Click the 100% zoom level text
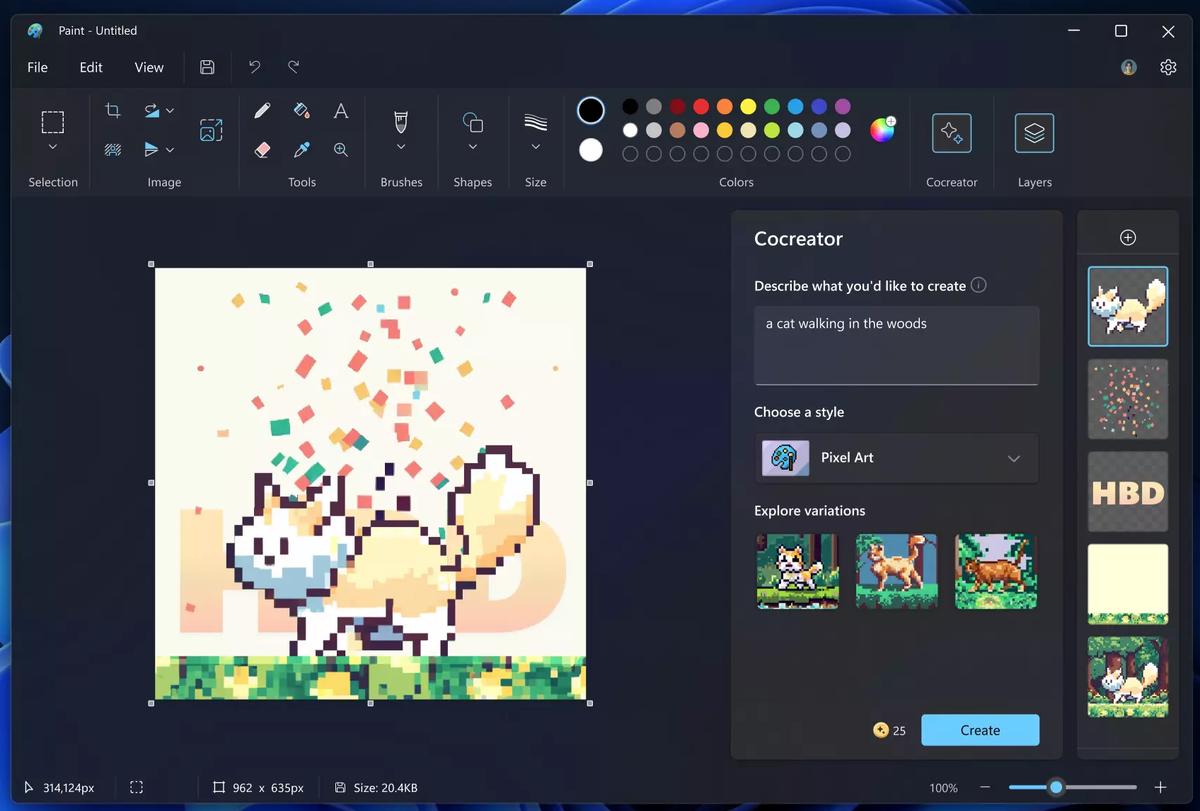Image resolution: width=1200 pixels, height=811 pixels. tap(943, 788)
